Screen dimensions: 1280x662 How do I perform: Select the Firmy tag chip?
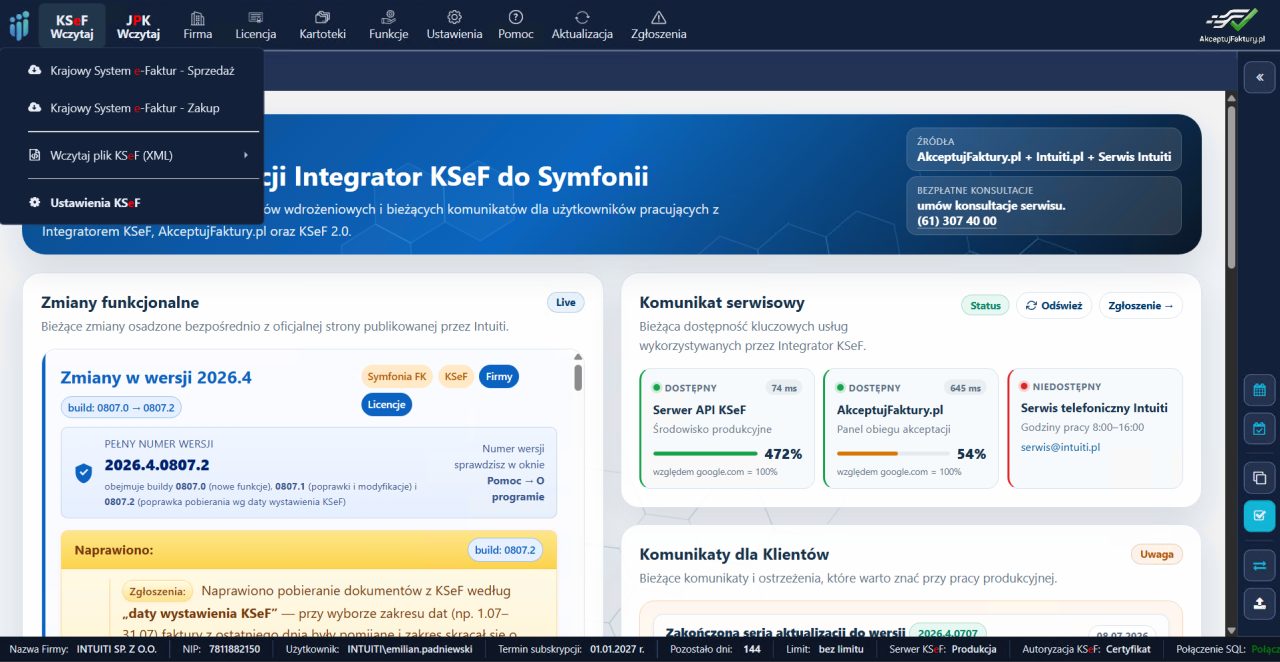click(499, 377)
